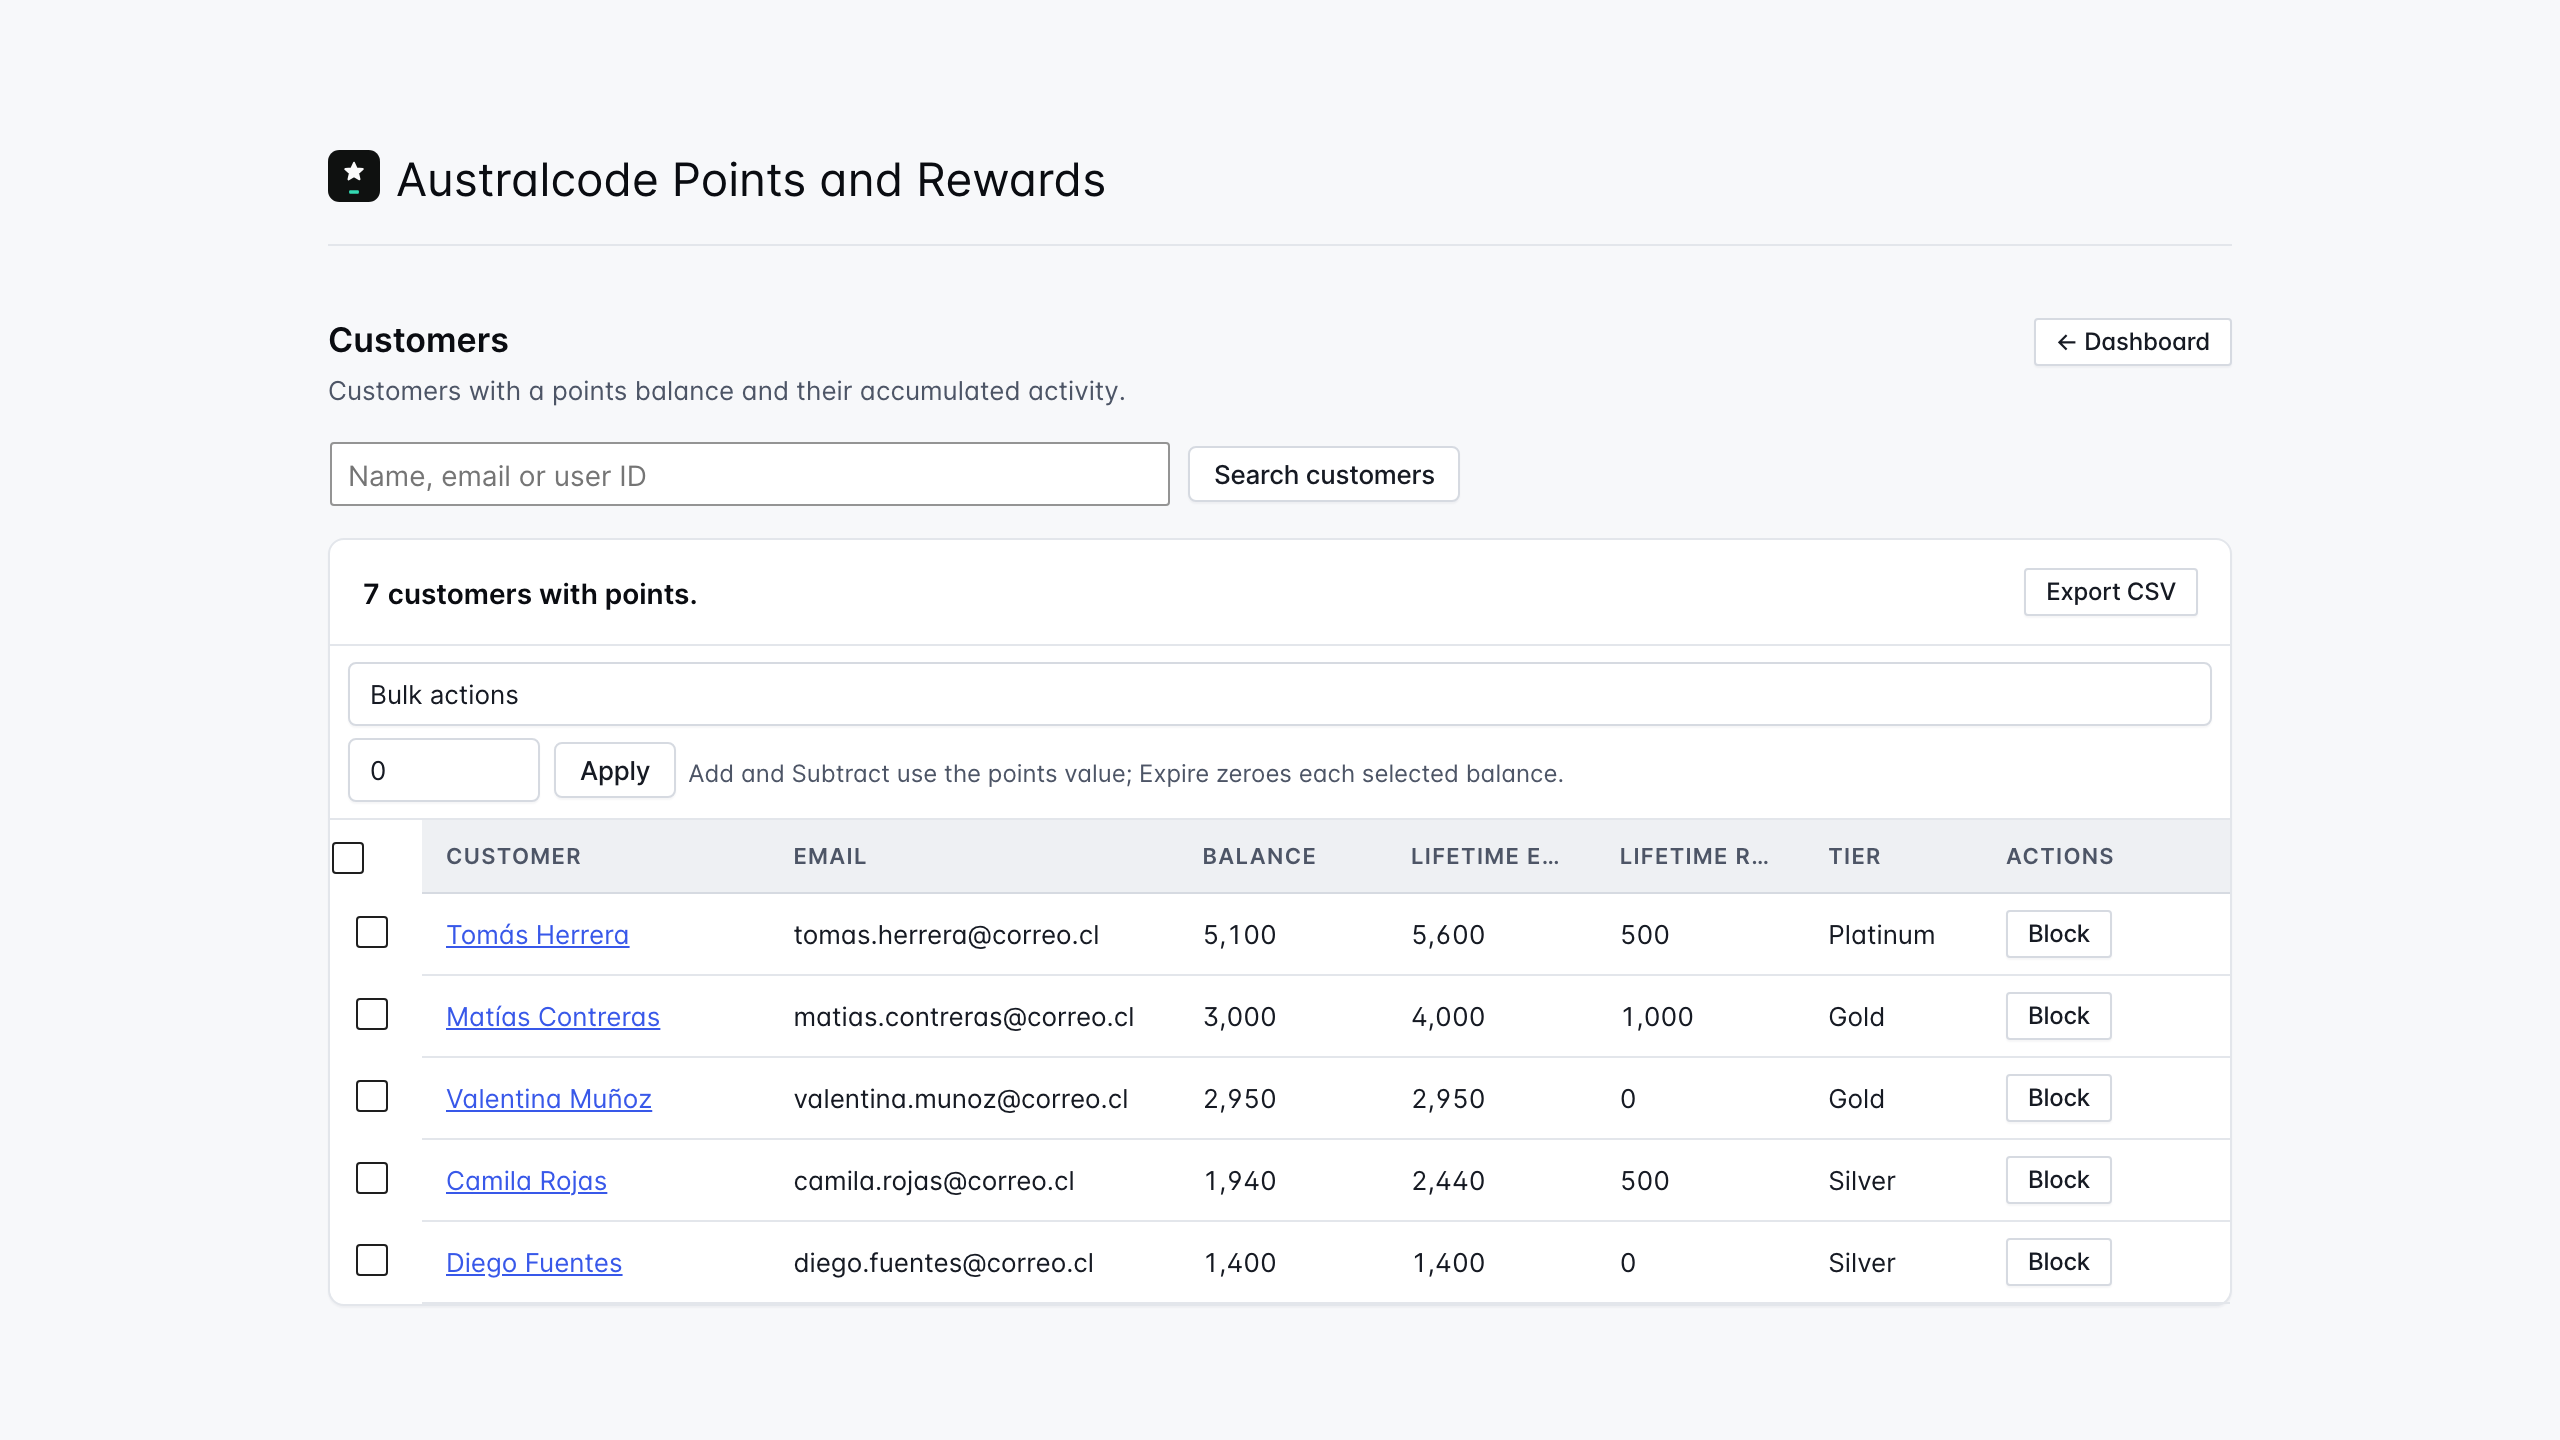Tick Valentina Muñoz's checkbox
Viewport: 2560px width, 1440px height.
pyautogui.click(x=372, y=1096)
